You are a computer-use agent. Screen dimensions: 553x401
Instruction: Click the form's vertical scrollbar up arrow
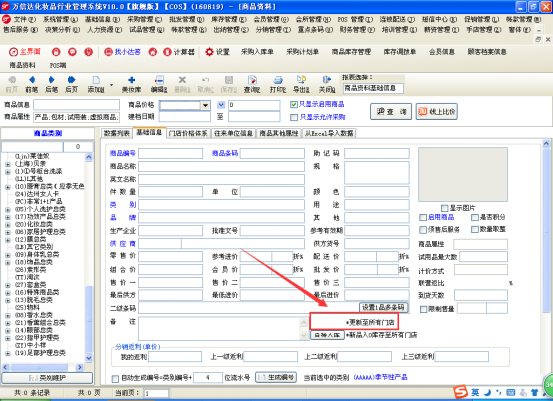546,144
